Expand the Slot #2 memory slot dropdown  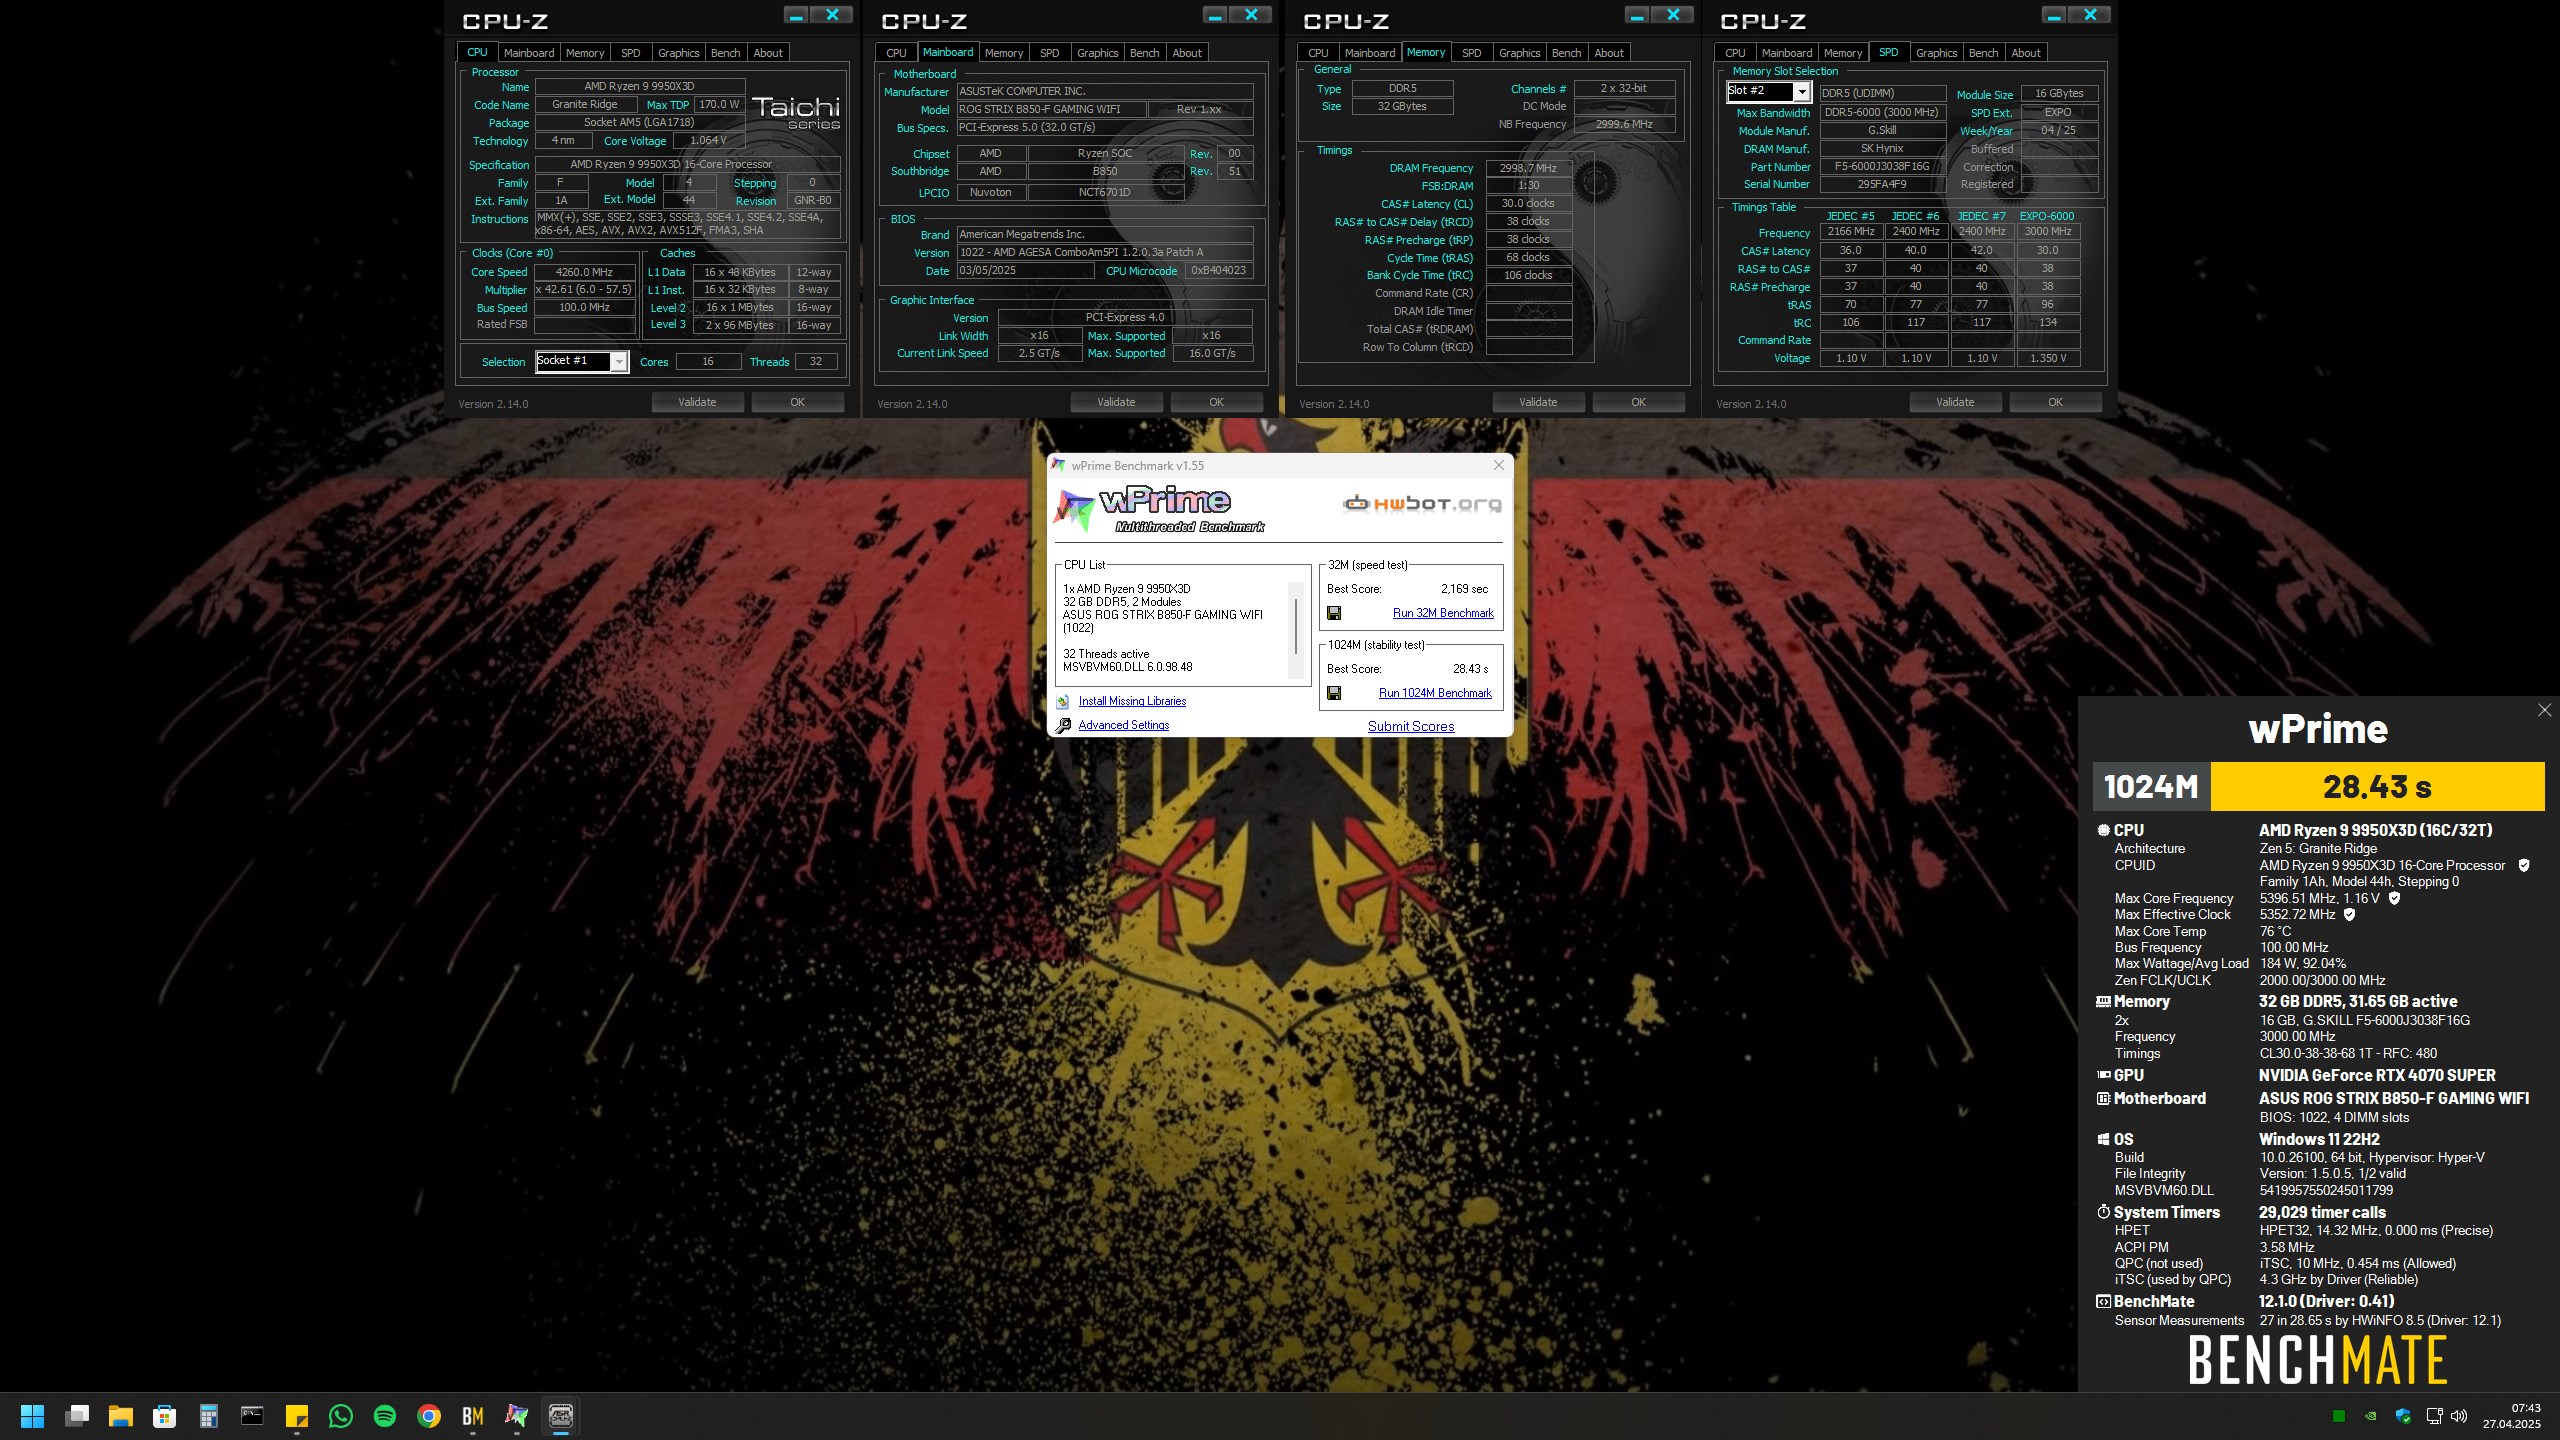(1801, 92)
